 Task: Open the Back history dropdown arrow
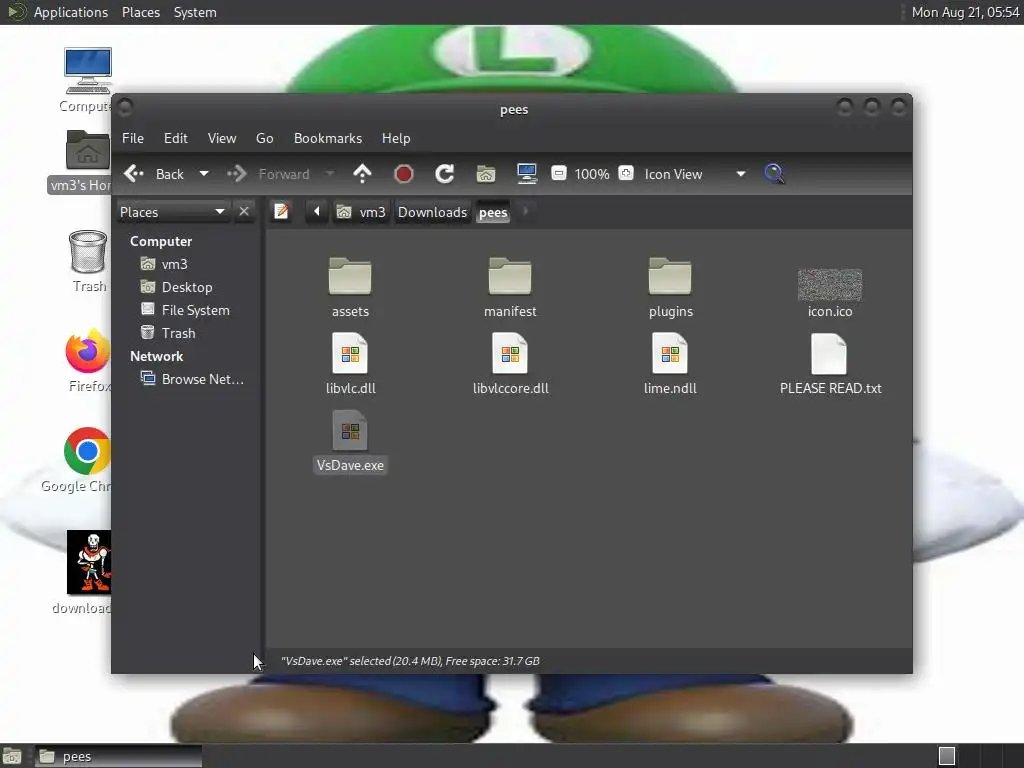coord(204,174)
